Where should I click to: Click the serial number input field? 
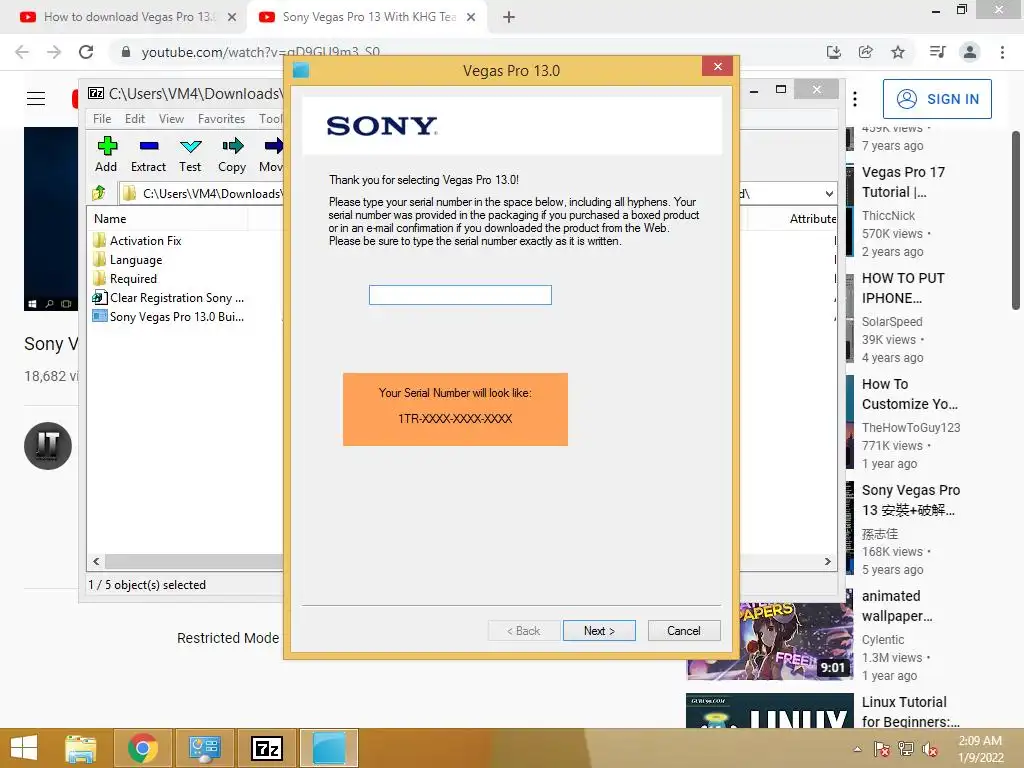460,295
